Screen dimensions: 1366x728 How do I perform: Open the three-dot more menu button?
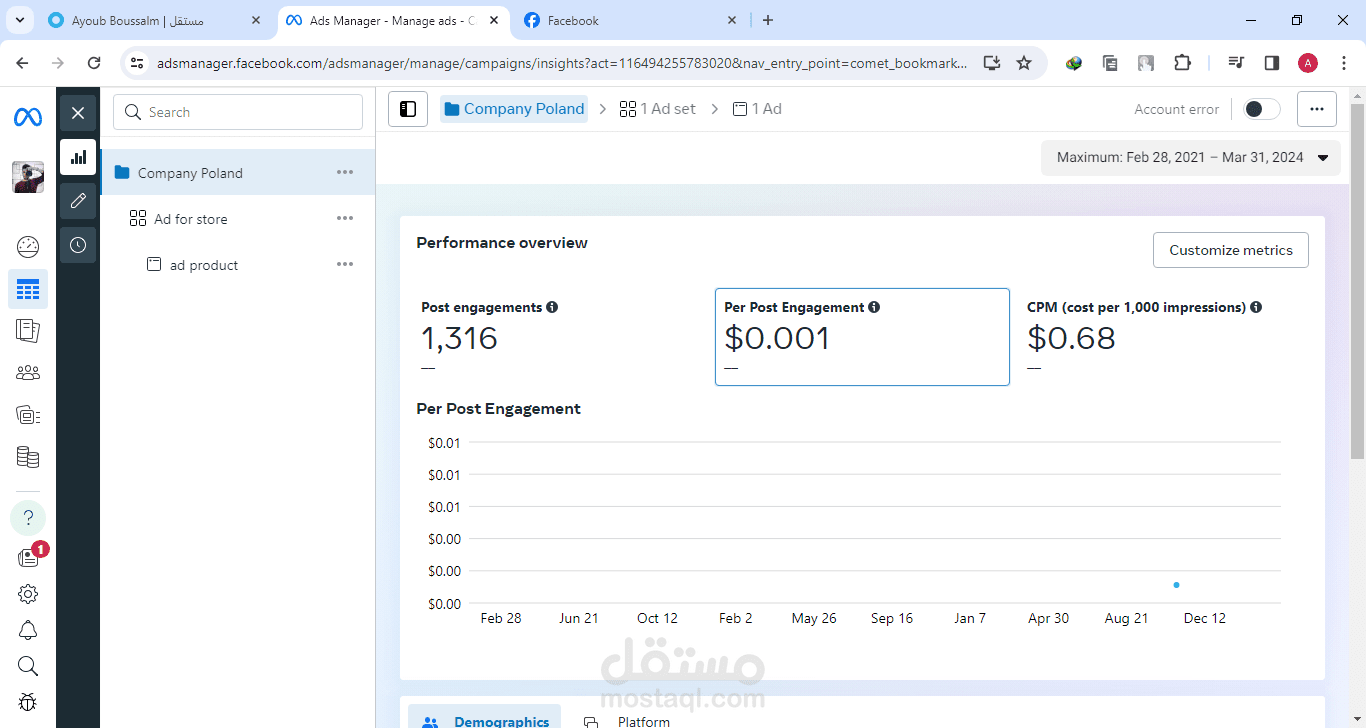(1317, 109)
